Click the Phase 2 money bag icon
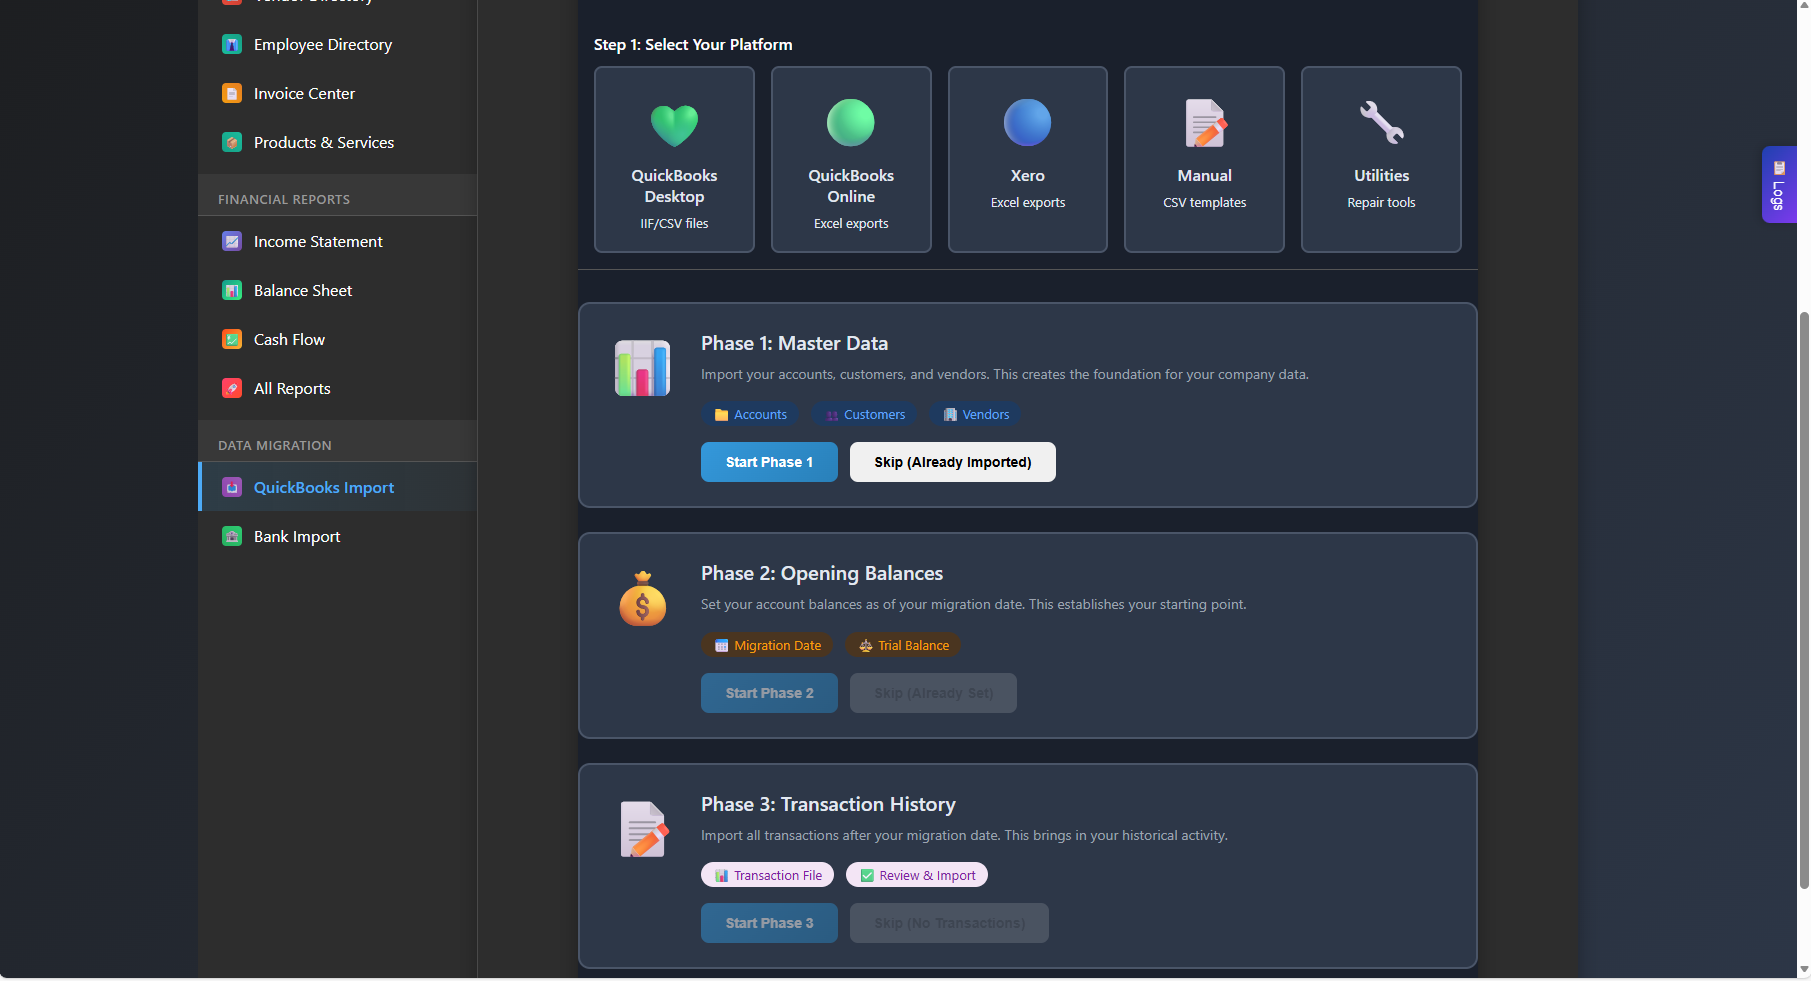The image size is (1811, 981). coord(643,599)
